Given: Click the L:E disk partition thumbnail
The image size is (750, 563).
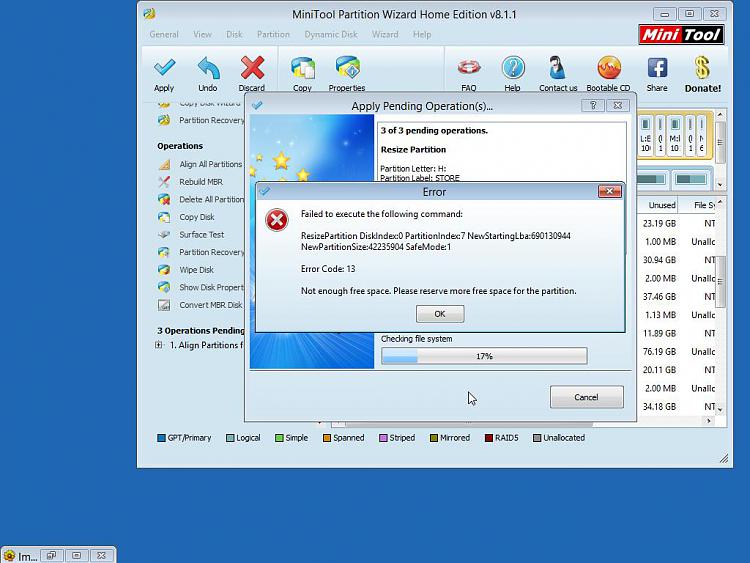Looking at the screenshot, I should [645, 135].
